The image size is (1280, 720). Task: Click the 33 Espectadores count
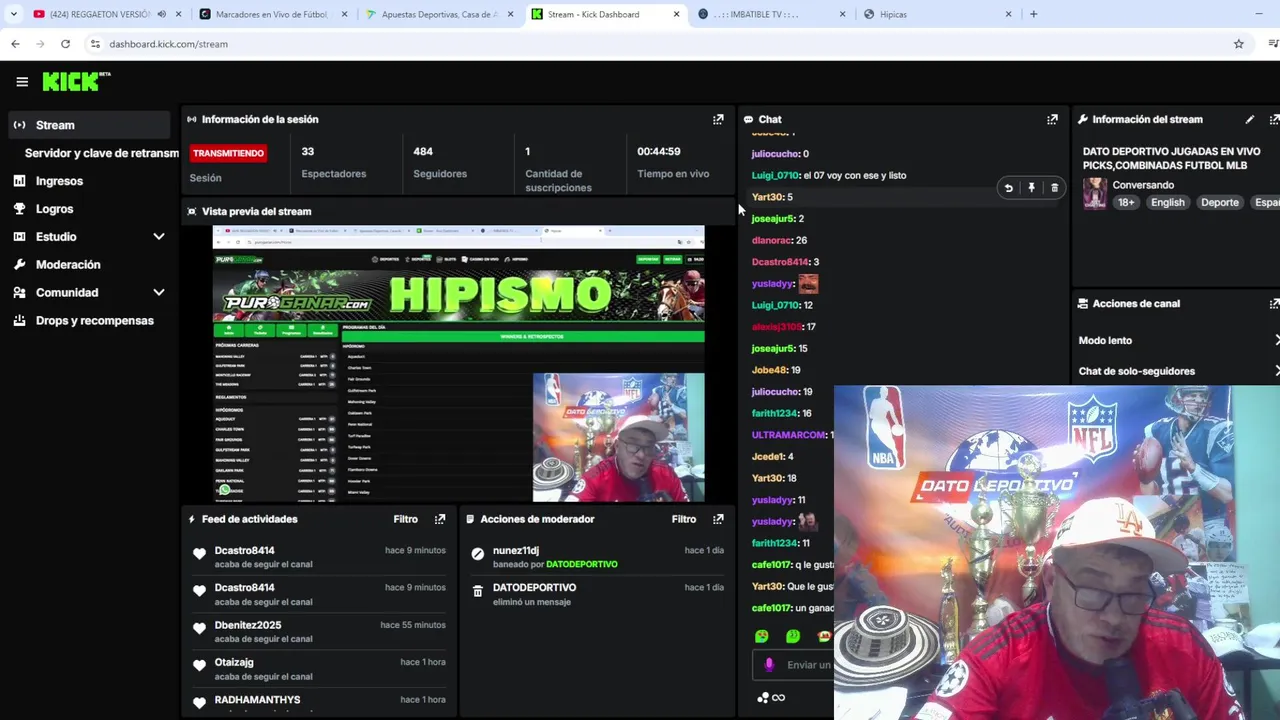pyautogui.click(x=307, y=151)
